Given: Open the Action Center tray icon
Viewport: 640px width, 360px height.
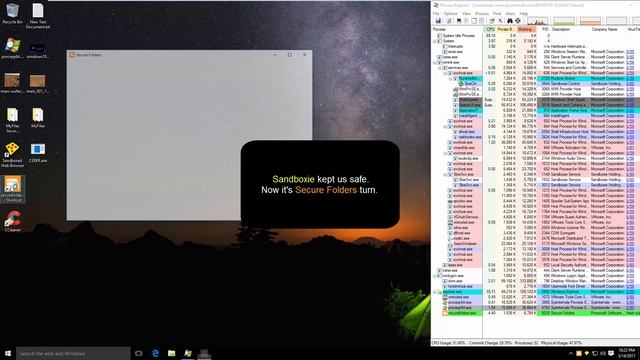Looking at the screenshot, I should (611, 353).
